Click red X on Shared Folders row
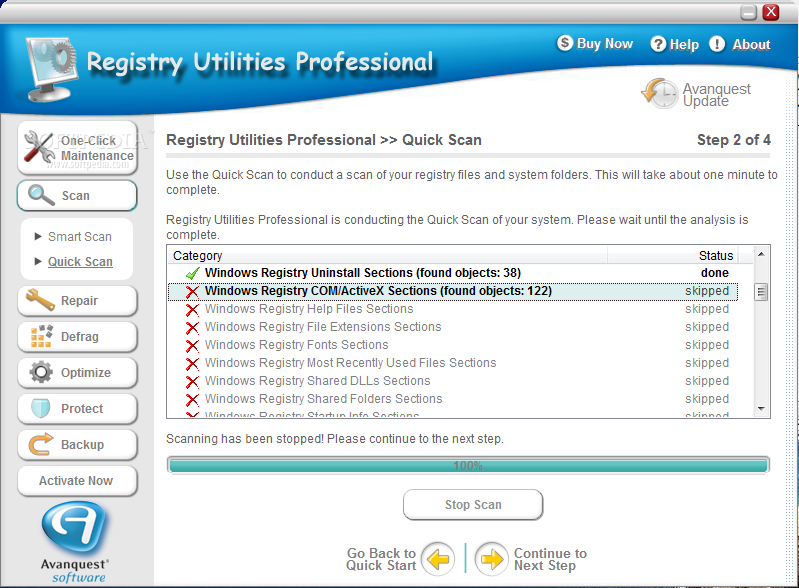The width and height of the screenshot is (799, 588). (193, 399)
